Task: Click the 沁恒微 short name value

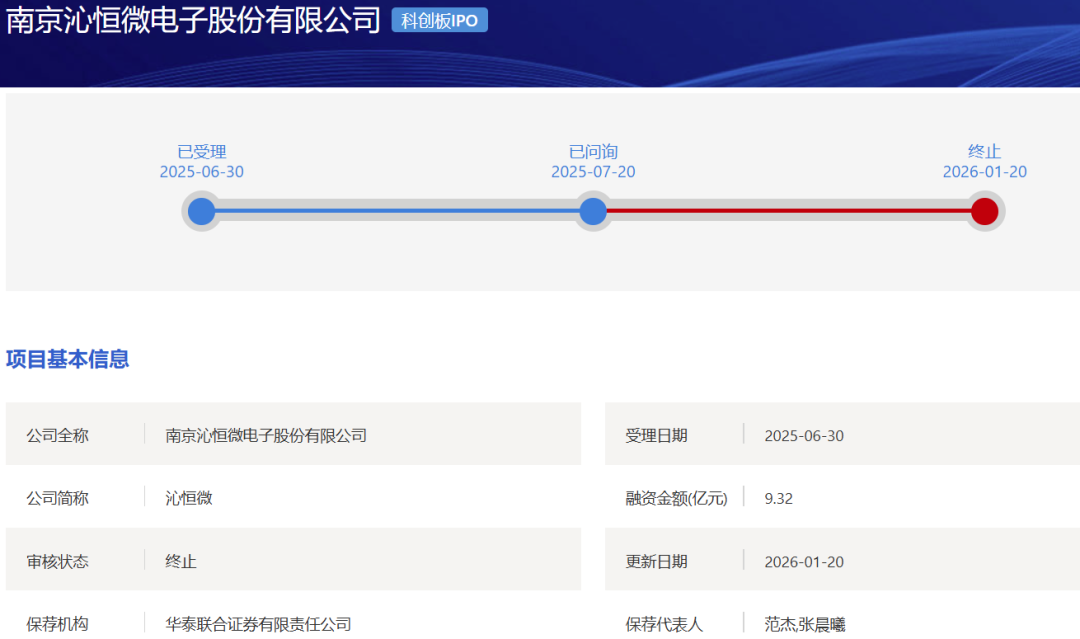Action: 189,498
